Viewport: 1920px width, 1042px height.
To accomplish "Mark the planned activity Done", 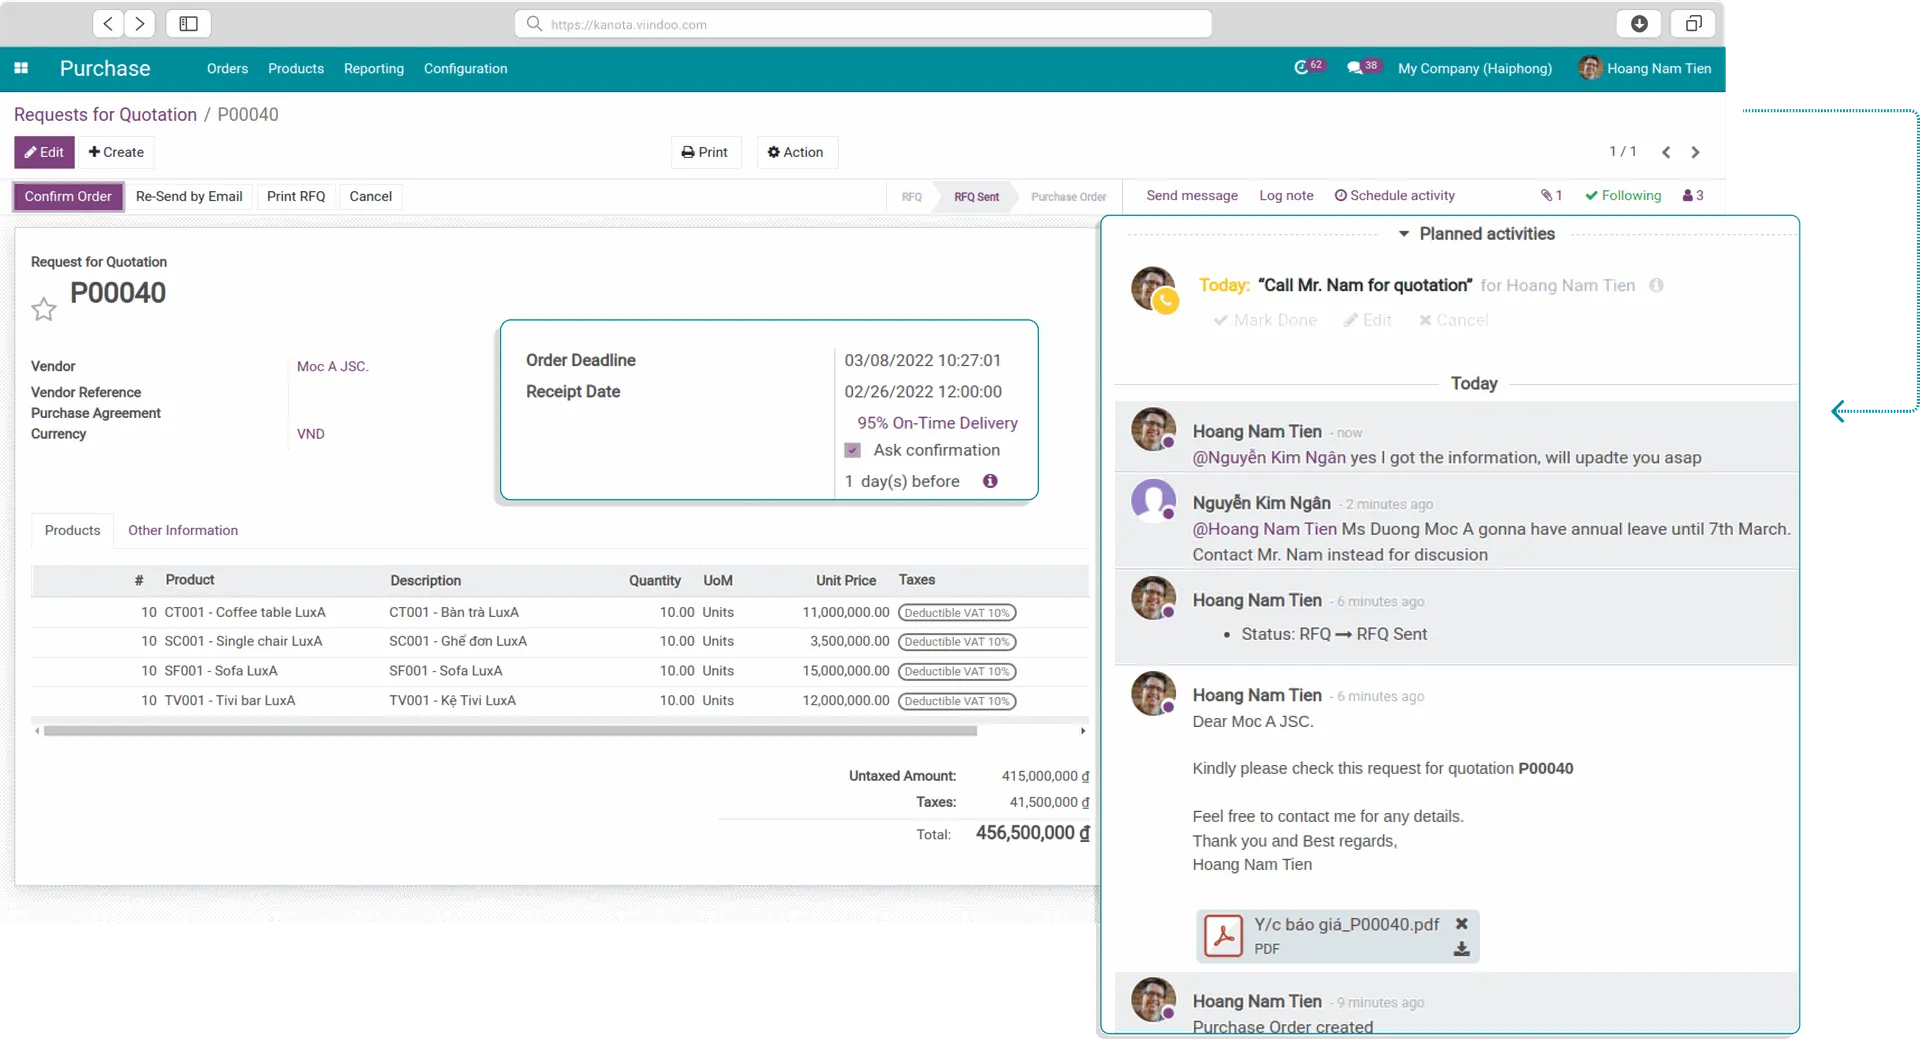I will [1265, 320].
